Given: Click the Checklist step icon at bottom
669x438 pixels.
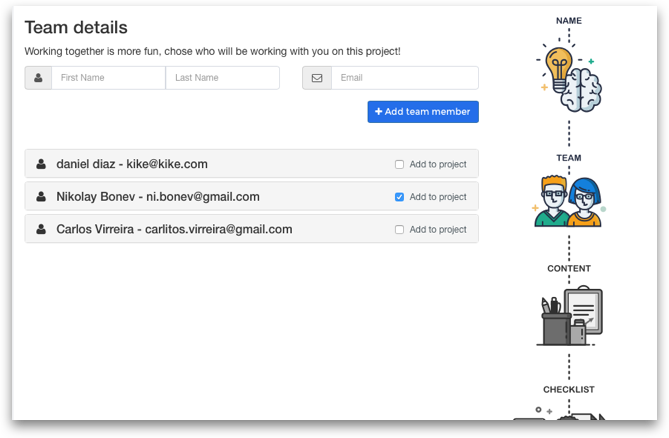Looking at the screenshot, I should click(559, 413).
